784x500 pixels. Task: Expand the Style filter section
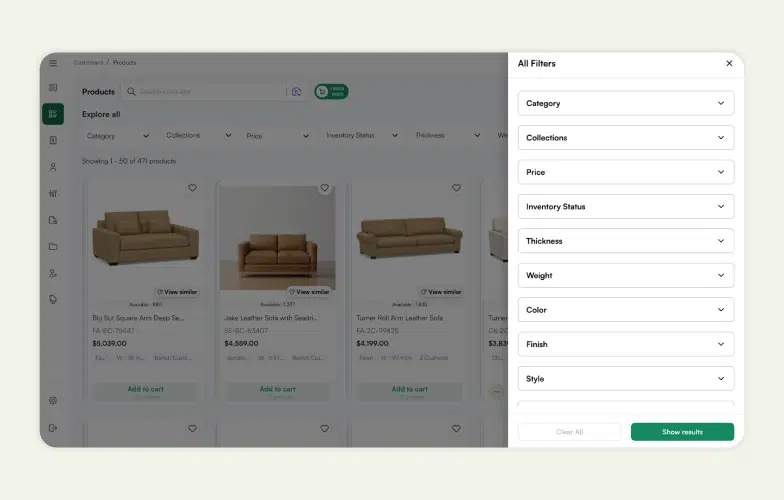(625, 379)
